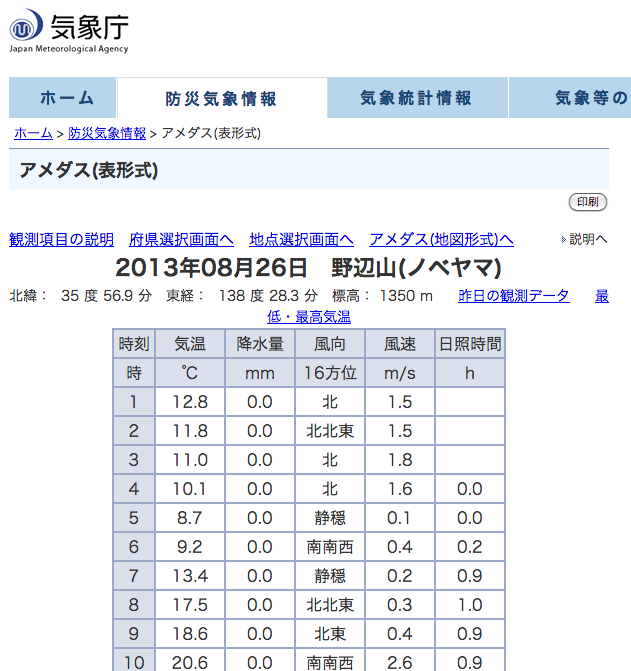
Task: Select temperature cell 11.0
Action: coord(190,460)
